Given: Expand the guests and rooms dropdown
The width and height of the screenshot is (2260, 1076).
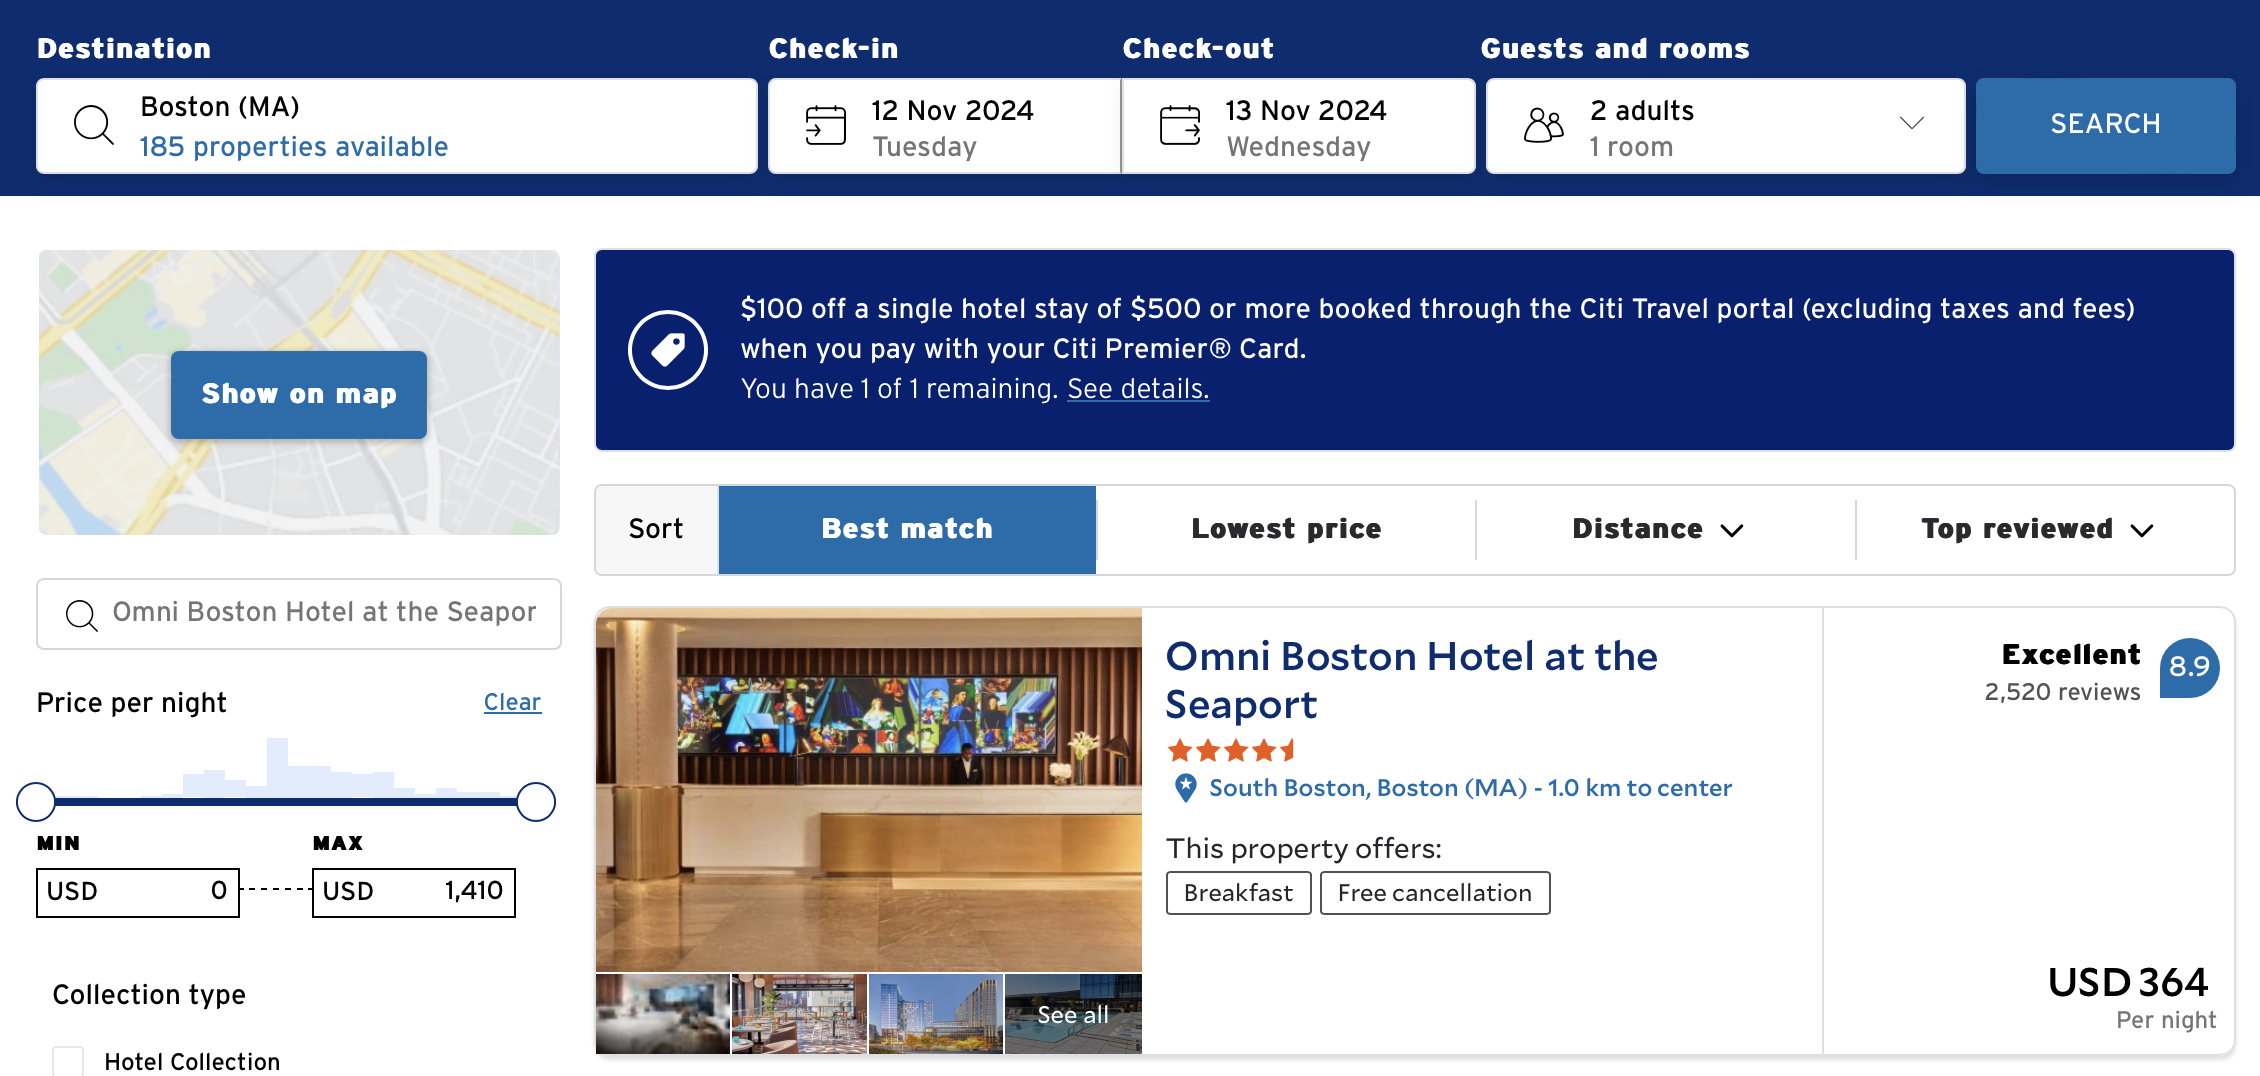Looking at the screenshot, I should (x=1911, y=123).
